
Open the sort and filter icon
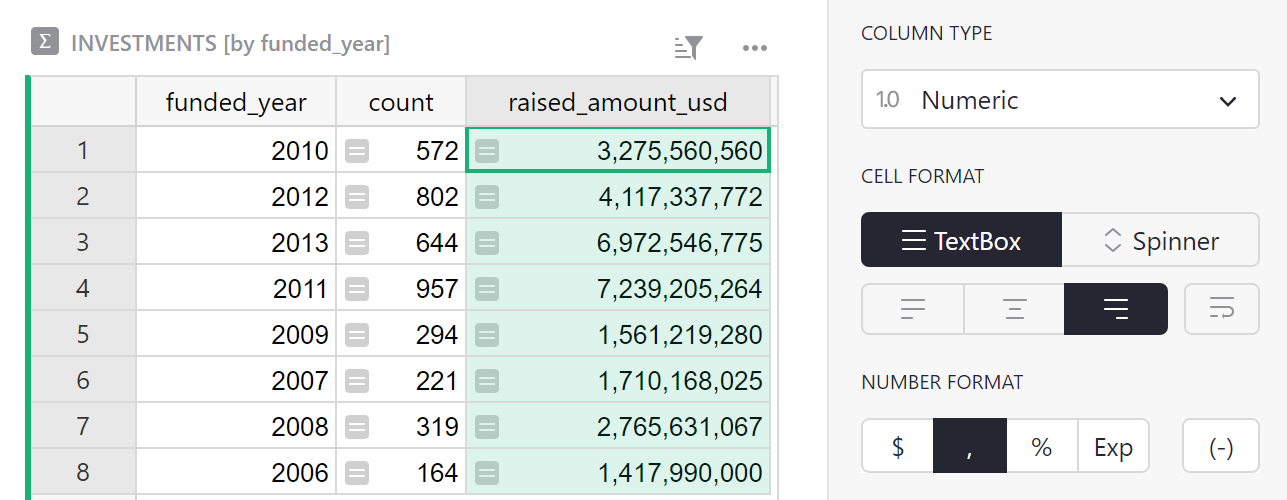point(689,47)
